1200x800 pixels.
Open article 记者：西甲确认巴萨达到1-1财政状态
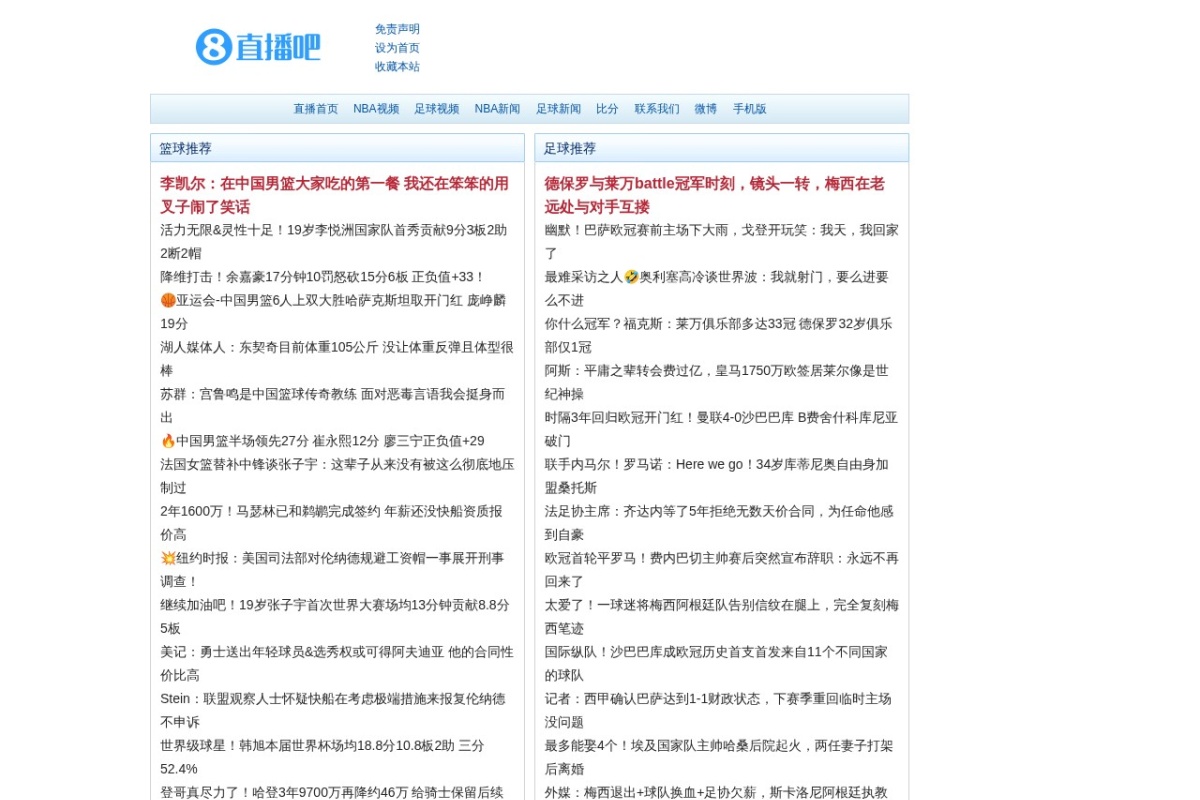[x=718, y=710]
